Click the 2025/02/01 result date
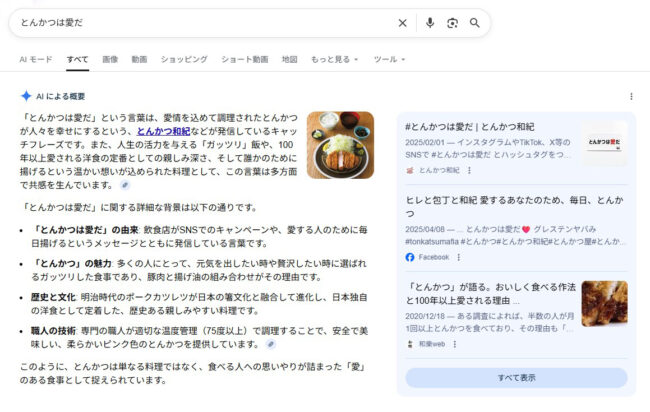This screenshot has width=650, height=412. click(424, 143)
